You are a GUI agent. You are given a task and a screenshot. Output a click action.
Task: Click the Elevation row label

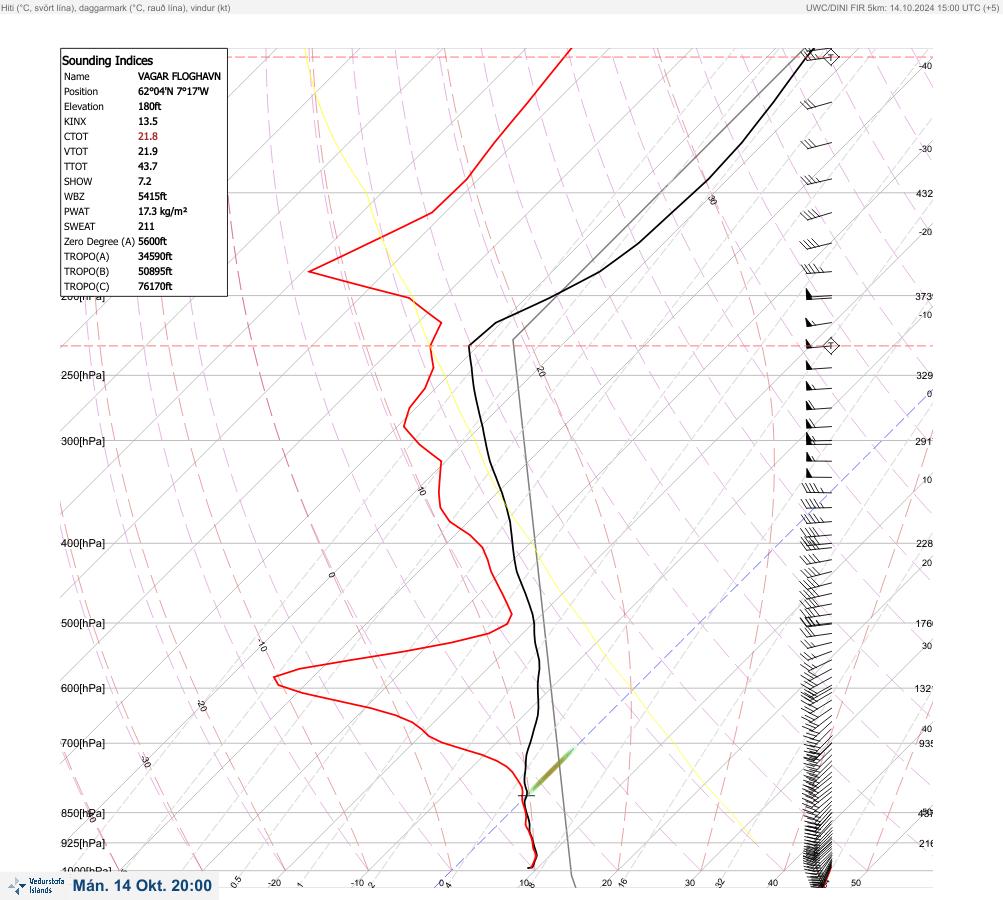[84, 106]
